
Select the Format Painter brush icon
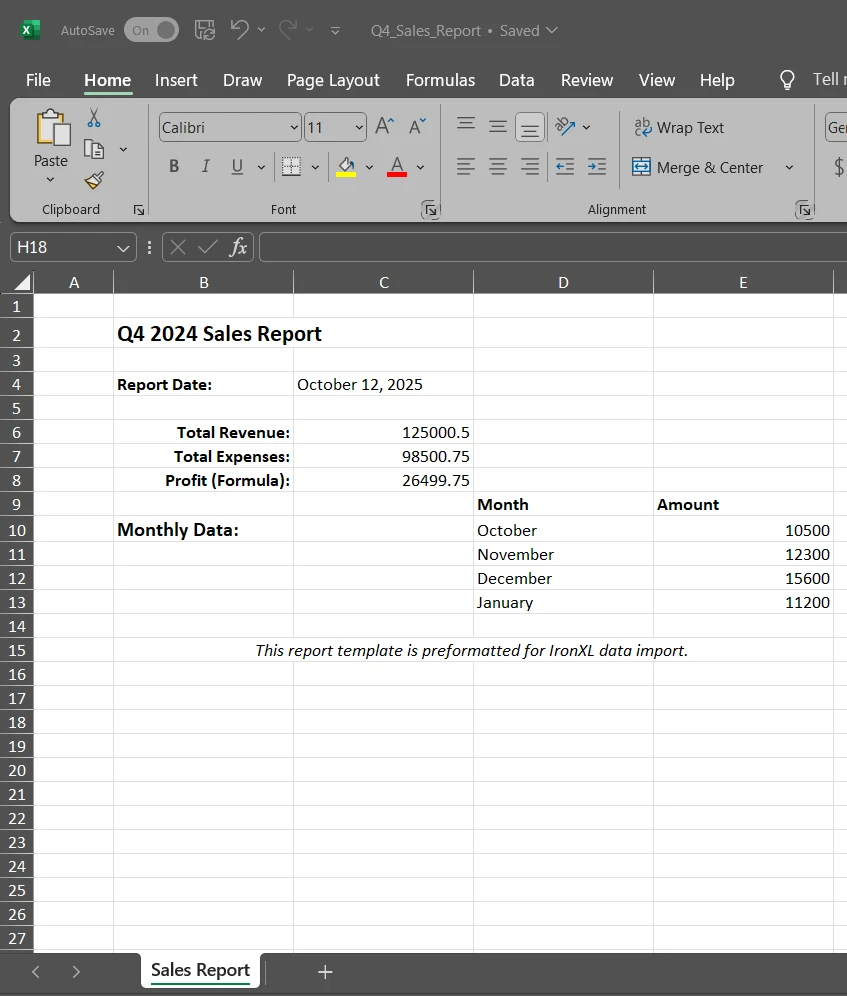coord(94,180)
